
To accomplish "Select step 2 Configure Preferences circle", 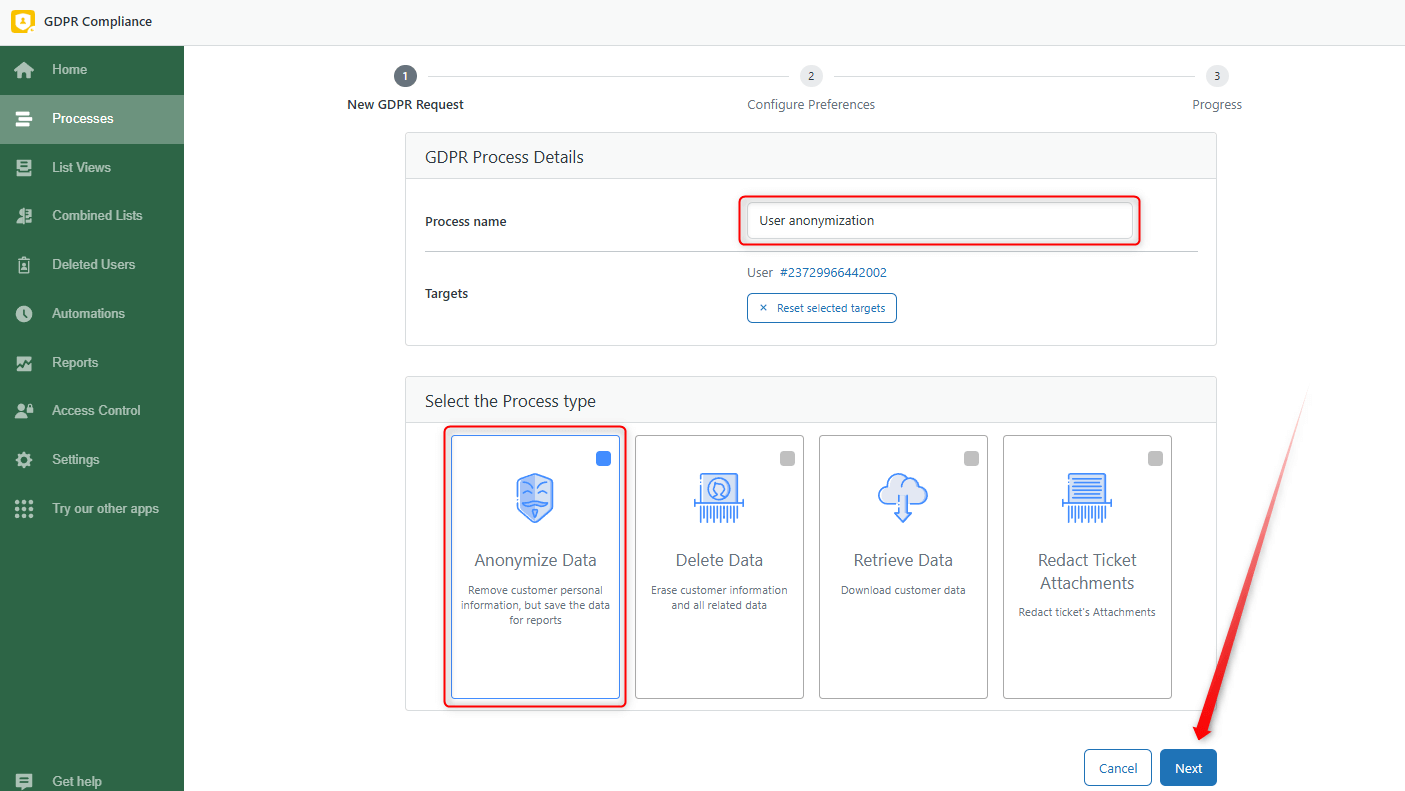I will tap(811, 76).
